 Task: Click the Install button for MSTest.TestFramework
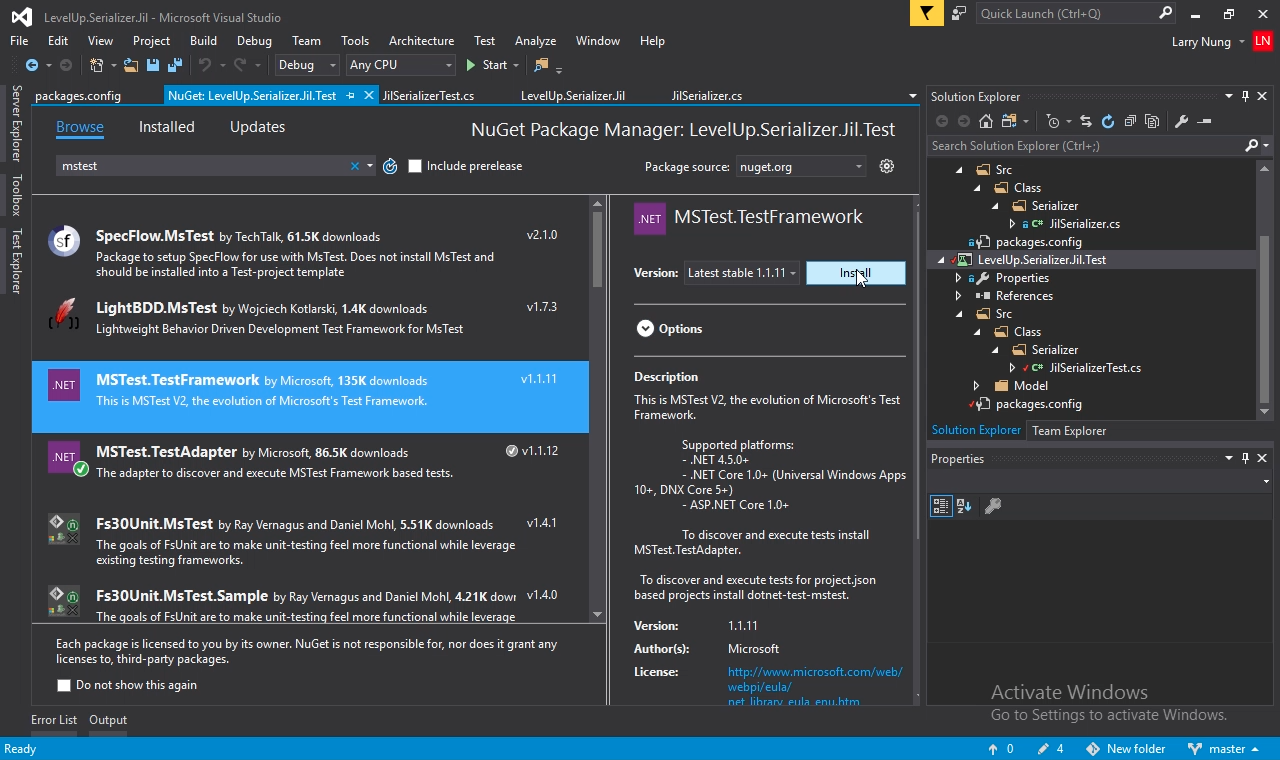855,273
